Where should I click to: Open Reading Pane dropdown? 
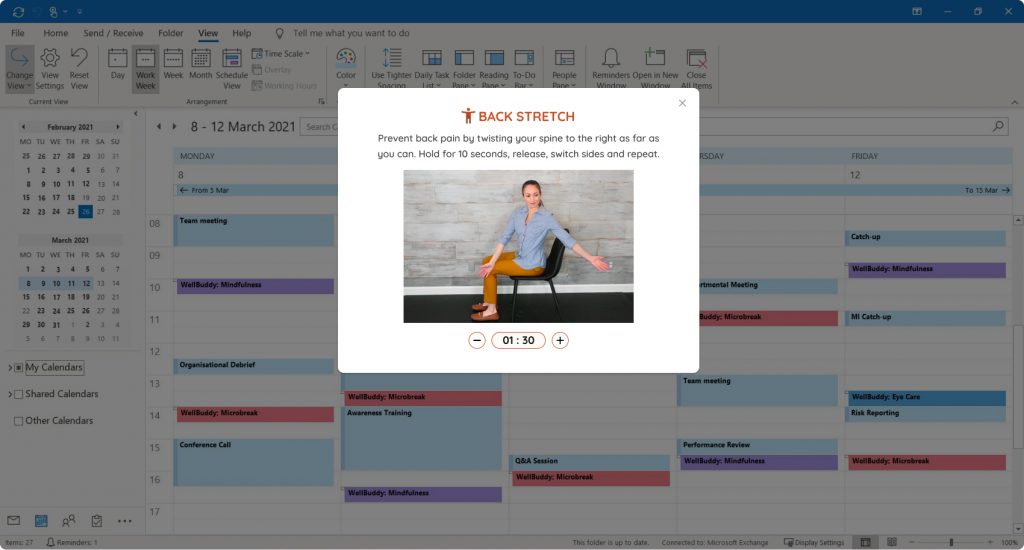494,69
